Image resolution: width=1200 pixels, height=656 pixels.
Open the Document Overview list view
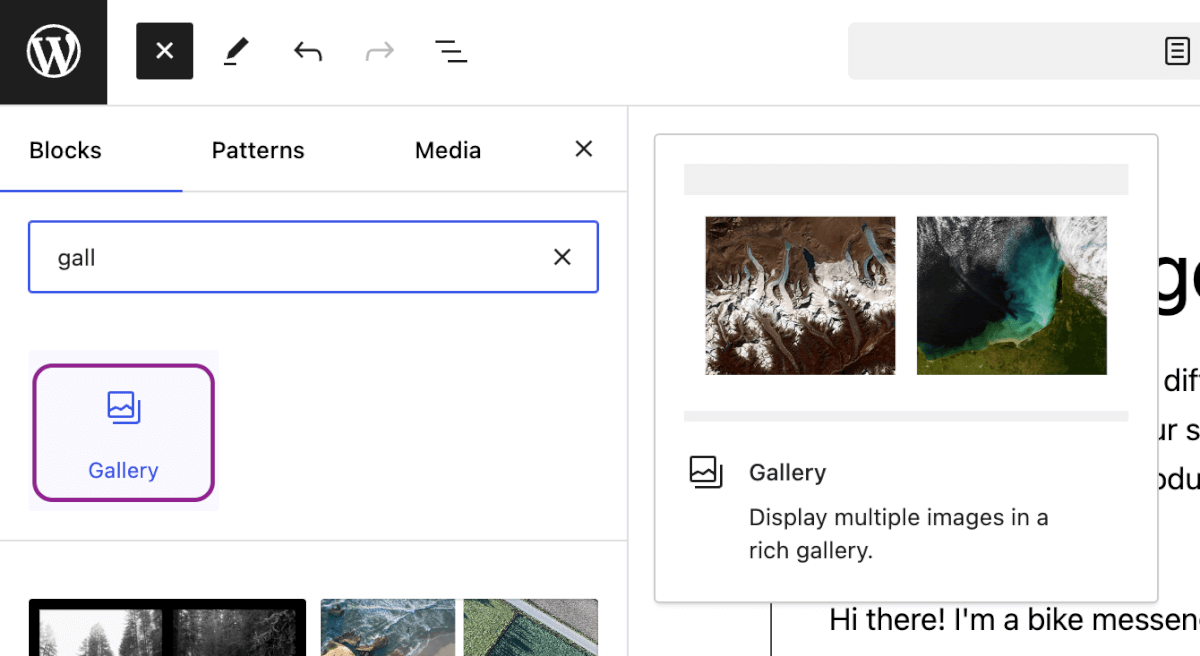[450, 51]
